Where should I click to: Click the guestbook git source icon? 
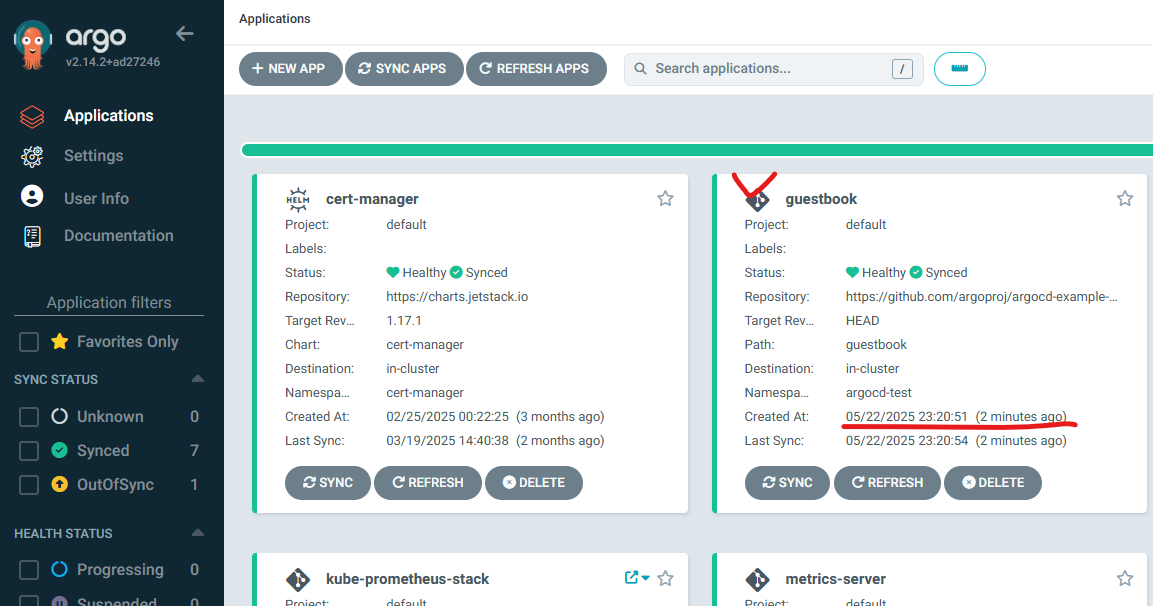(x=757, y=200)
